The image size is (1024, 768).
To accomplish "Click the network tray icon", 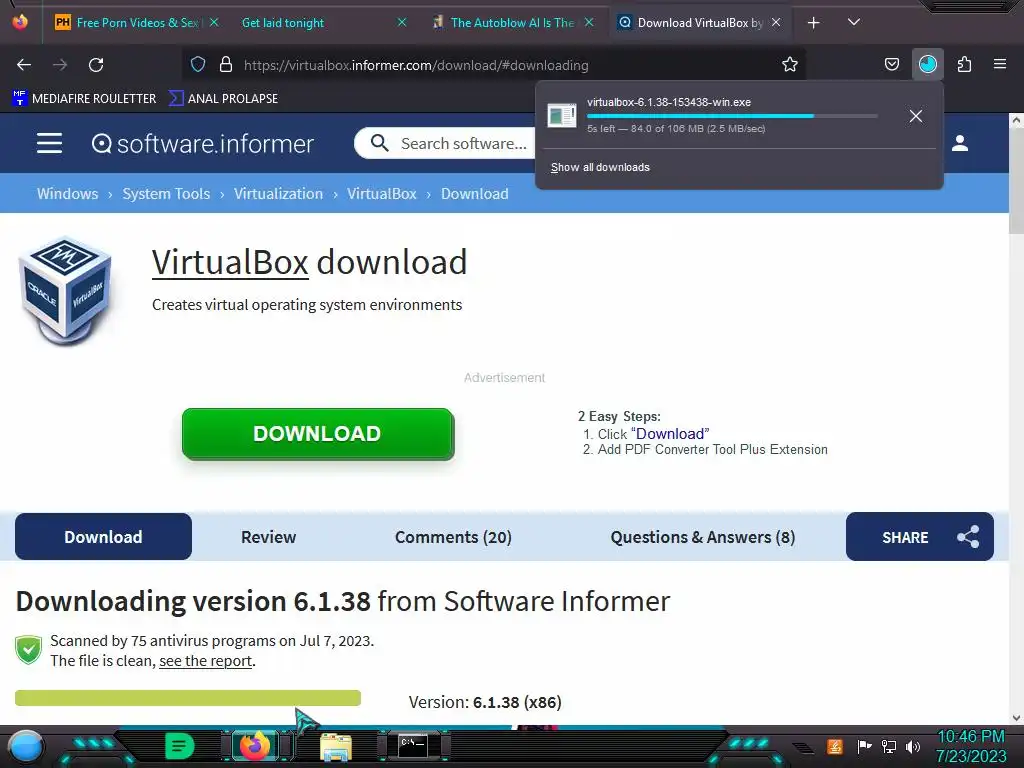I will tap(888, 746).
